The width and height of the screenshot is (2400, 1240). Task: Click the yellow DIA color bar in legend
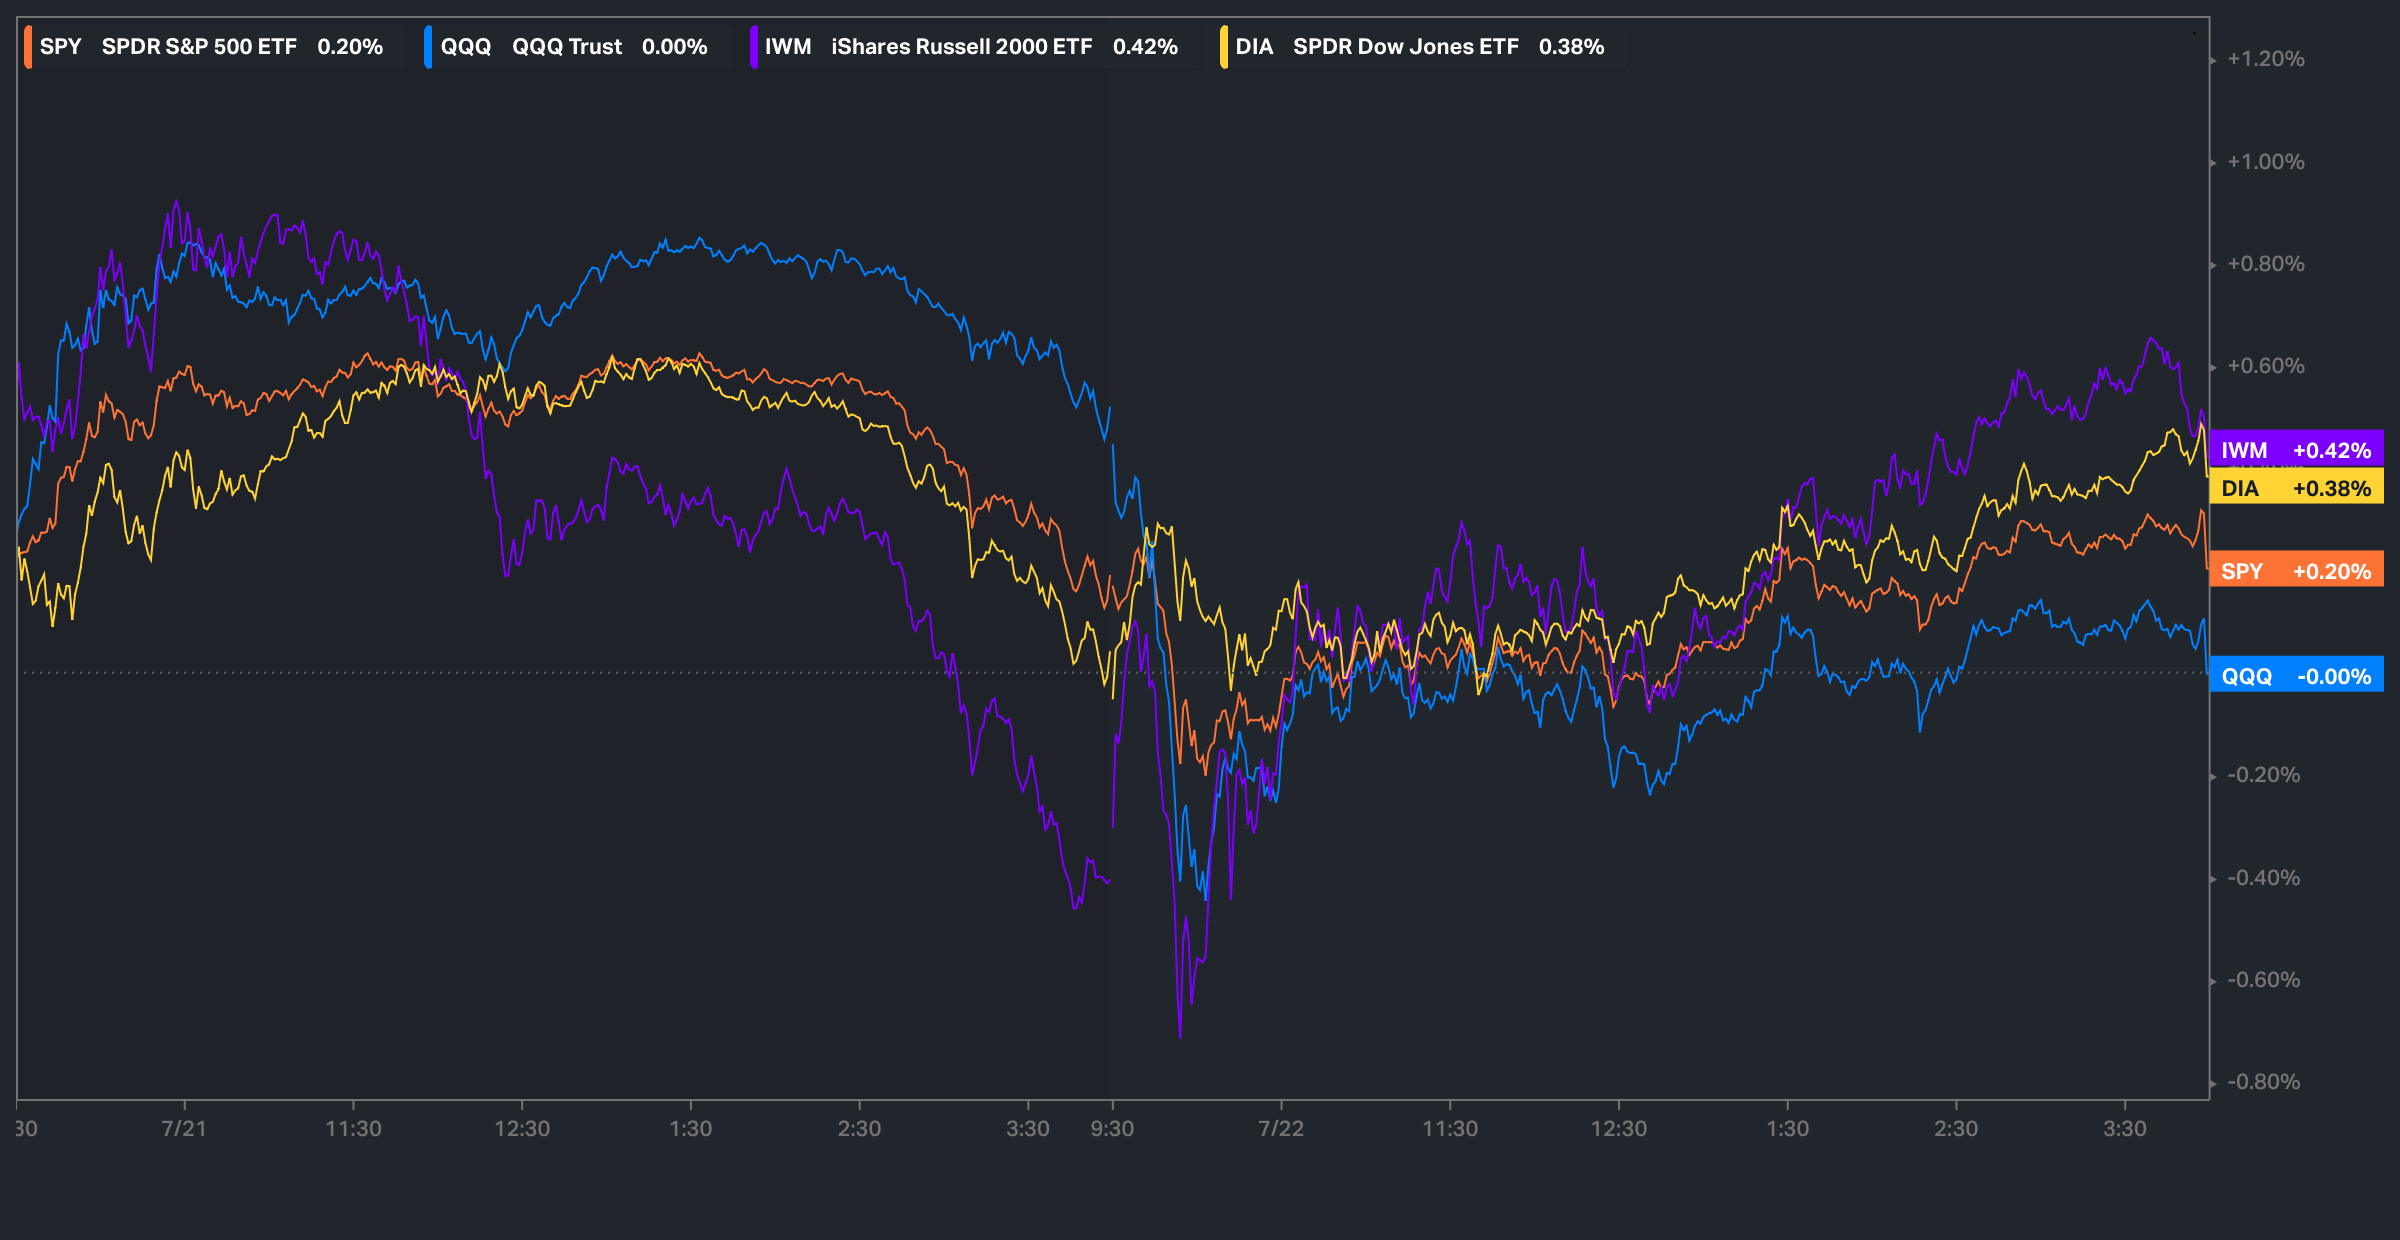click(x=1223, y=47)
